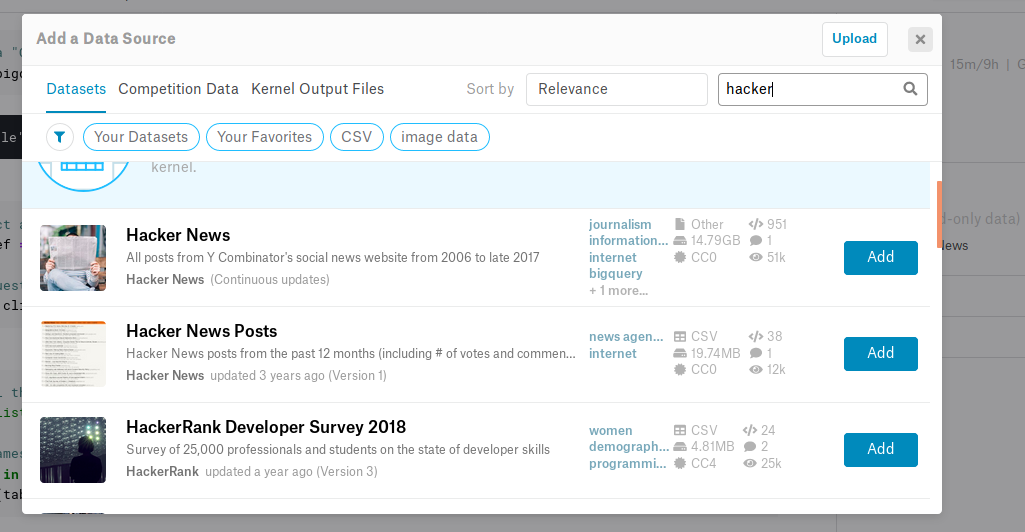This screenshot has height=532, width=1025.
Task: Click the file icon next to Other
Action: (x=680, y=224)
